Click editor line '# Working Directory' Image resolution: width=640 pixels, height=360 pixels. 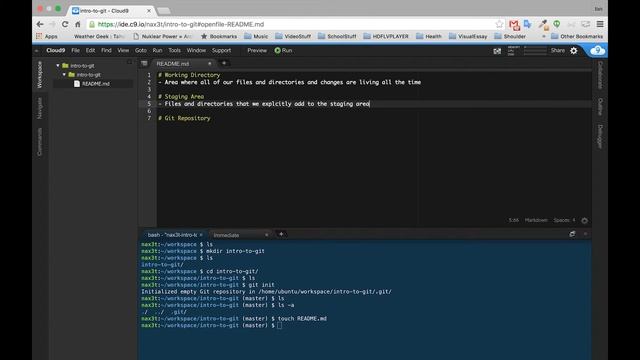pyautogui.click(x=189, y=75)
